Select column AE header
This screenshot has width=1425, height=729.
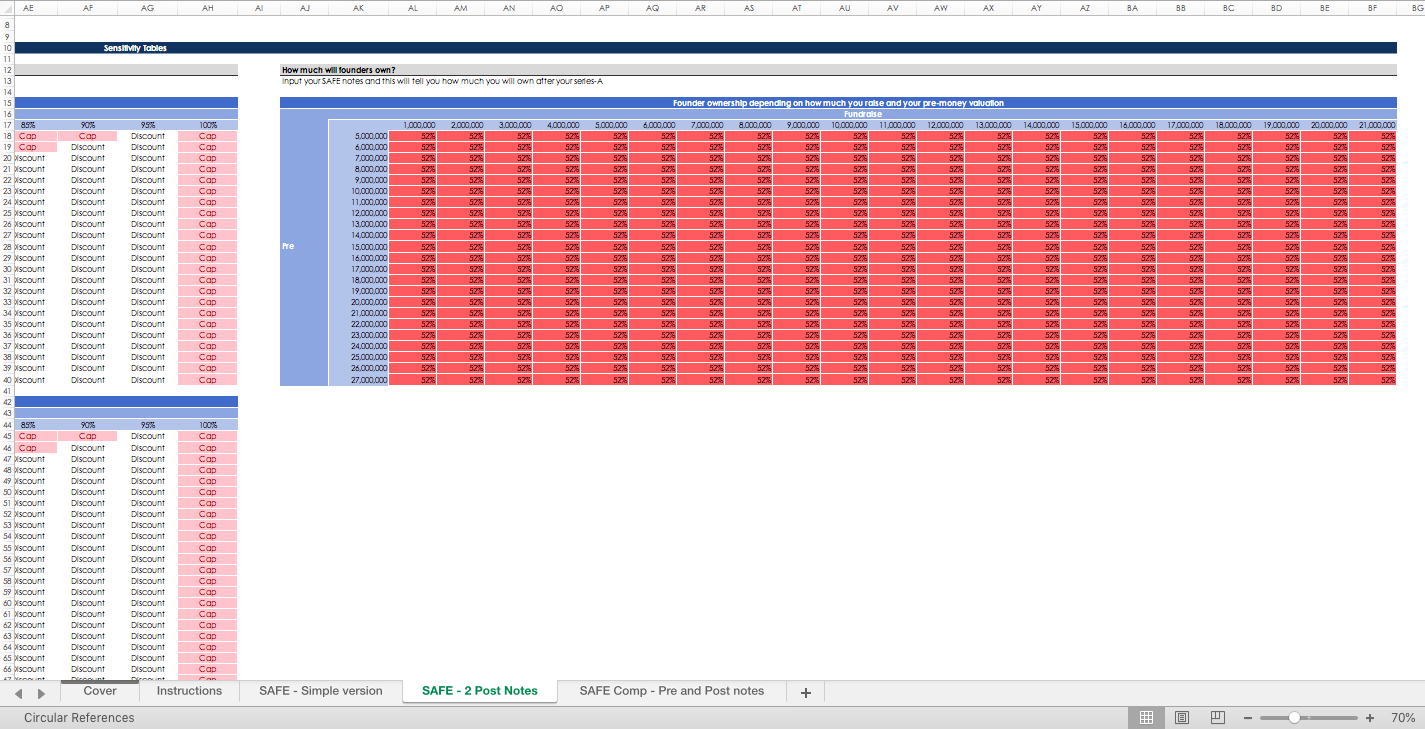(28, 7)
